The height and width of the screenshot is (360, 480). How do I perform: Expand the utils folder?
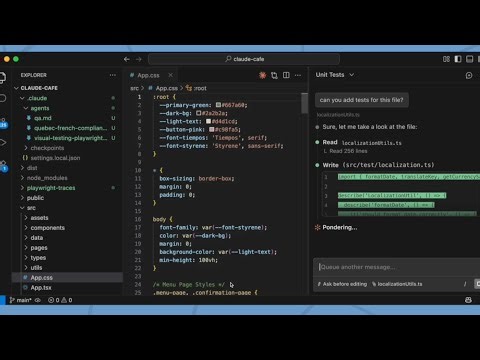pyautogui.click(x=26, y=268)
